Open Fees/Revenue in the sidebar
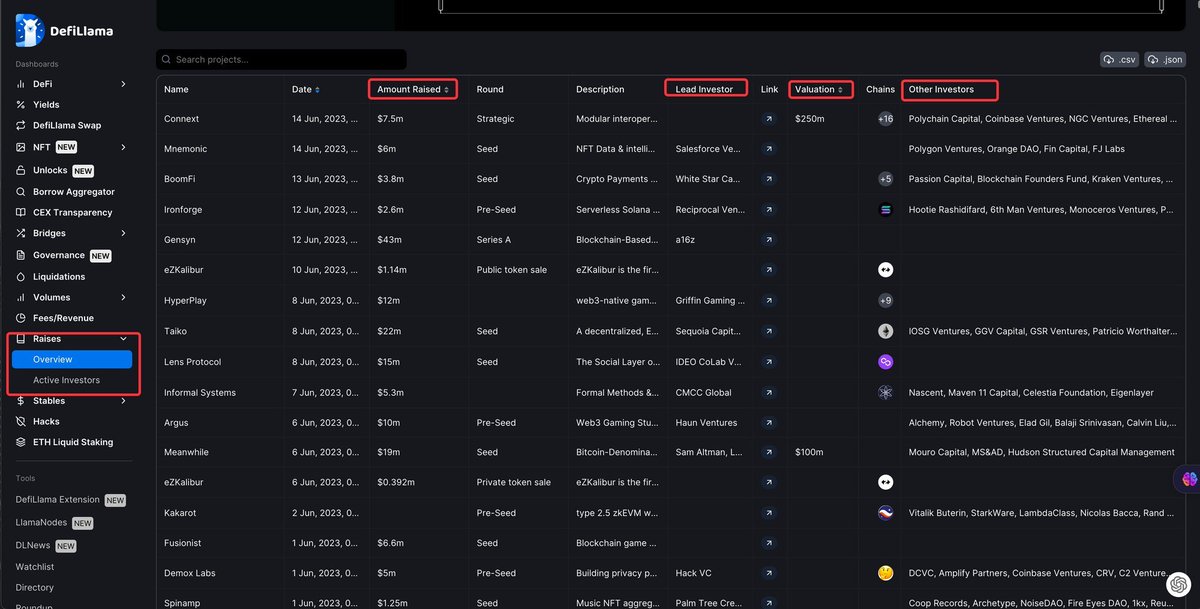The width and height of the screenshot is (1200, 609). (x=63, y=318)
